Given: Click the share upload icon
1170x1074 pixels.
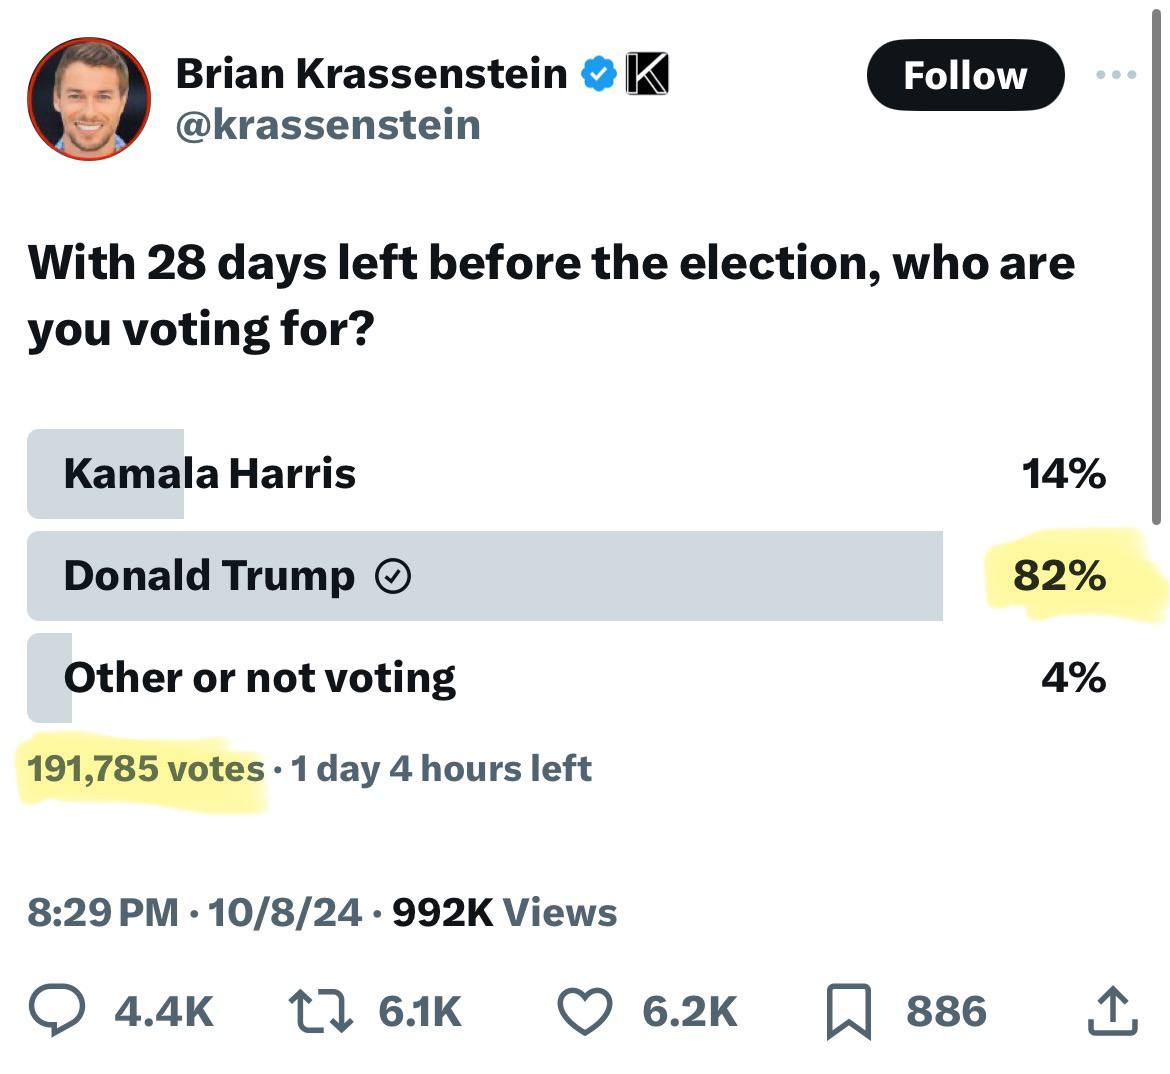Looking at the screenshot, I should [x=1112, y=1011].
